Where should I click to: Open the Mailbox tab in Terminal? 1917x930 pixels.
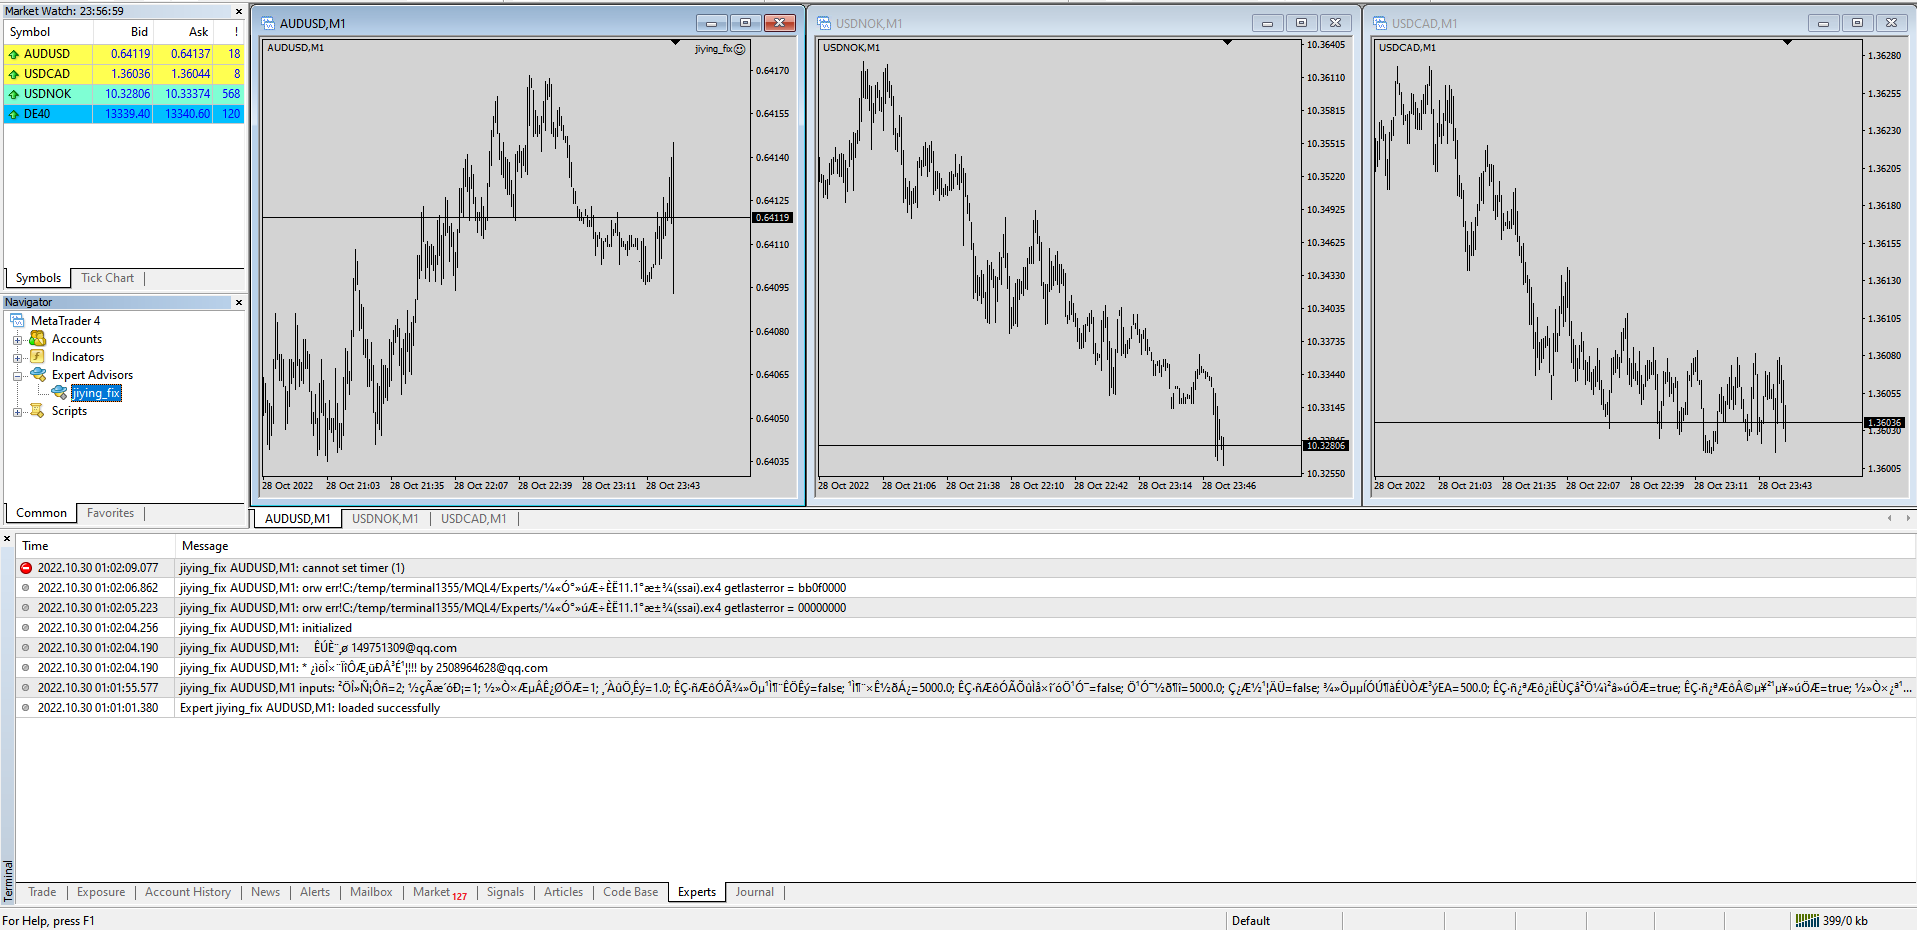pyautogui.click(x=371, y=892)
